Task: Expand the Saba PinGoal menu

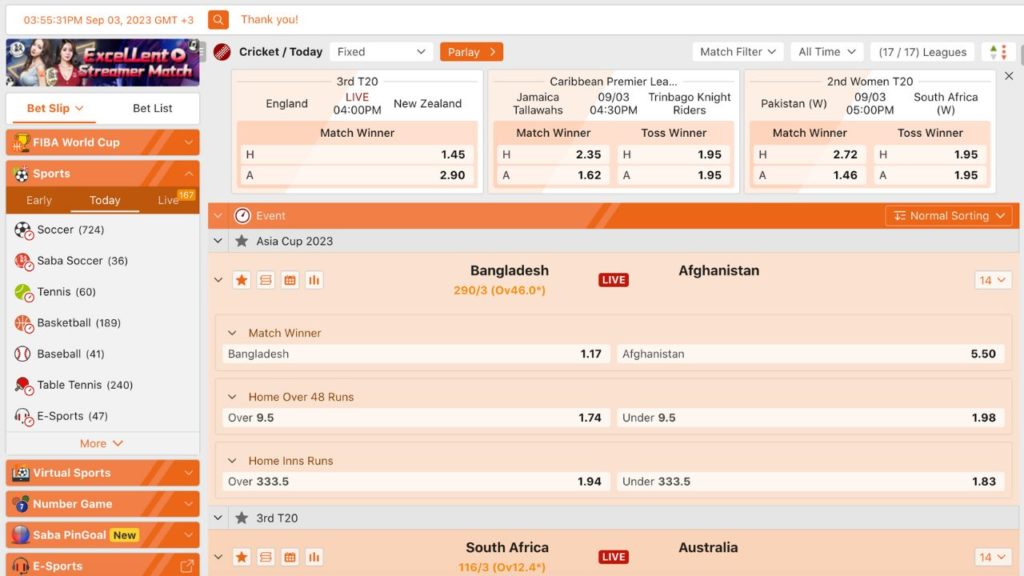Action: 103,535
